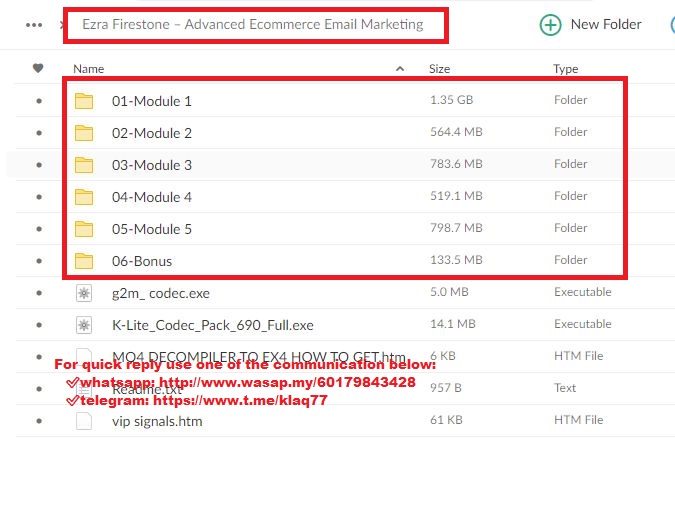Favorite dot beside g2m_ codec.exe
The width and height of the screenshot is (675, 530).
pyautogui.click(x=39, y=293)
